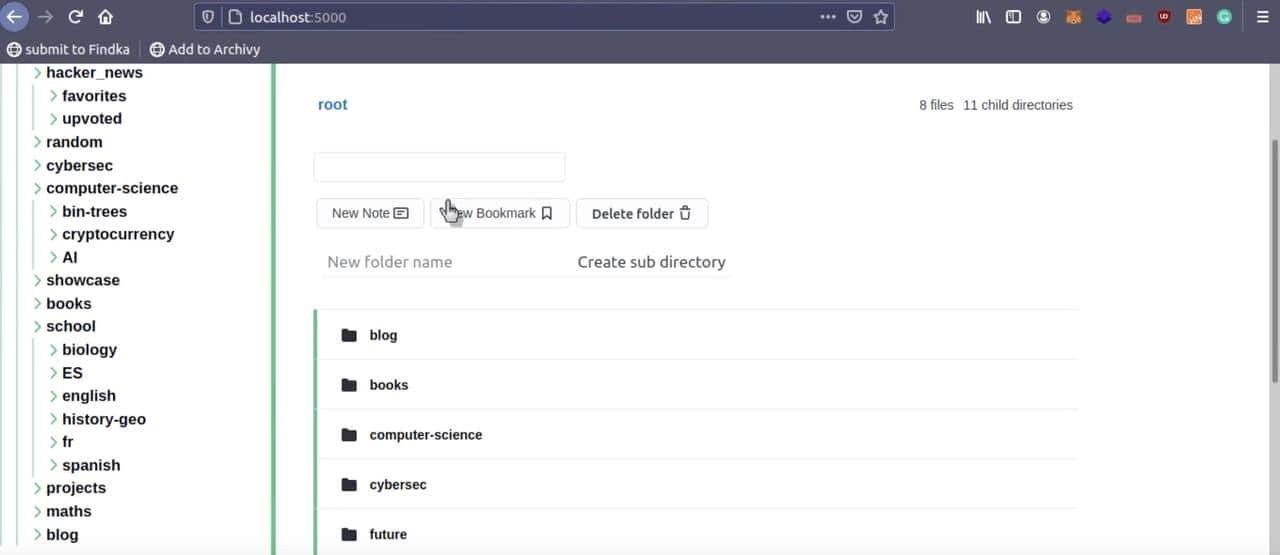Open the history-geo sidebar folder
1280x555 pixels.
[x=104, y=419]
